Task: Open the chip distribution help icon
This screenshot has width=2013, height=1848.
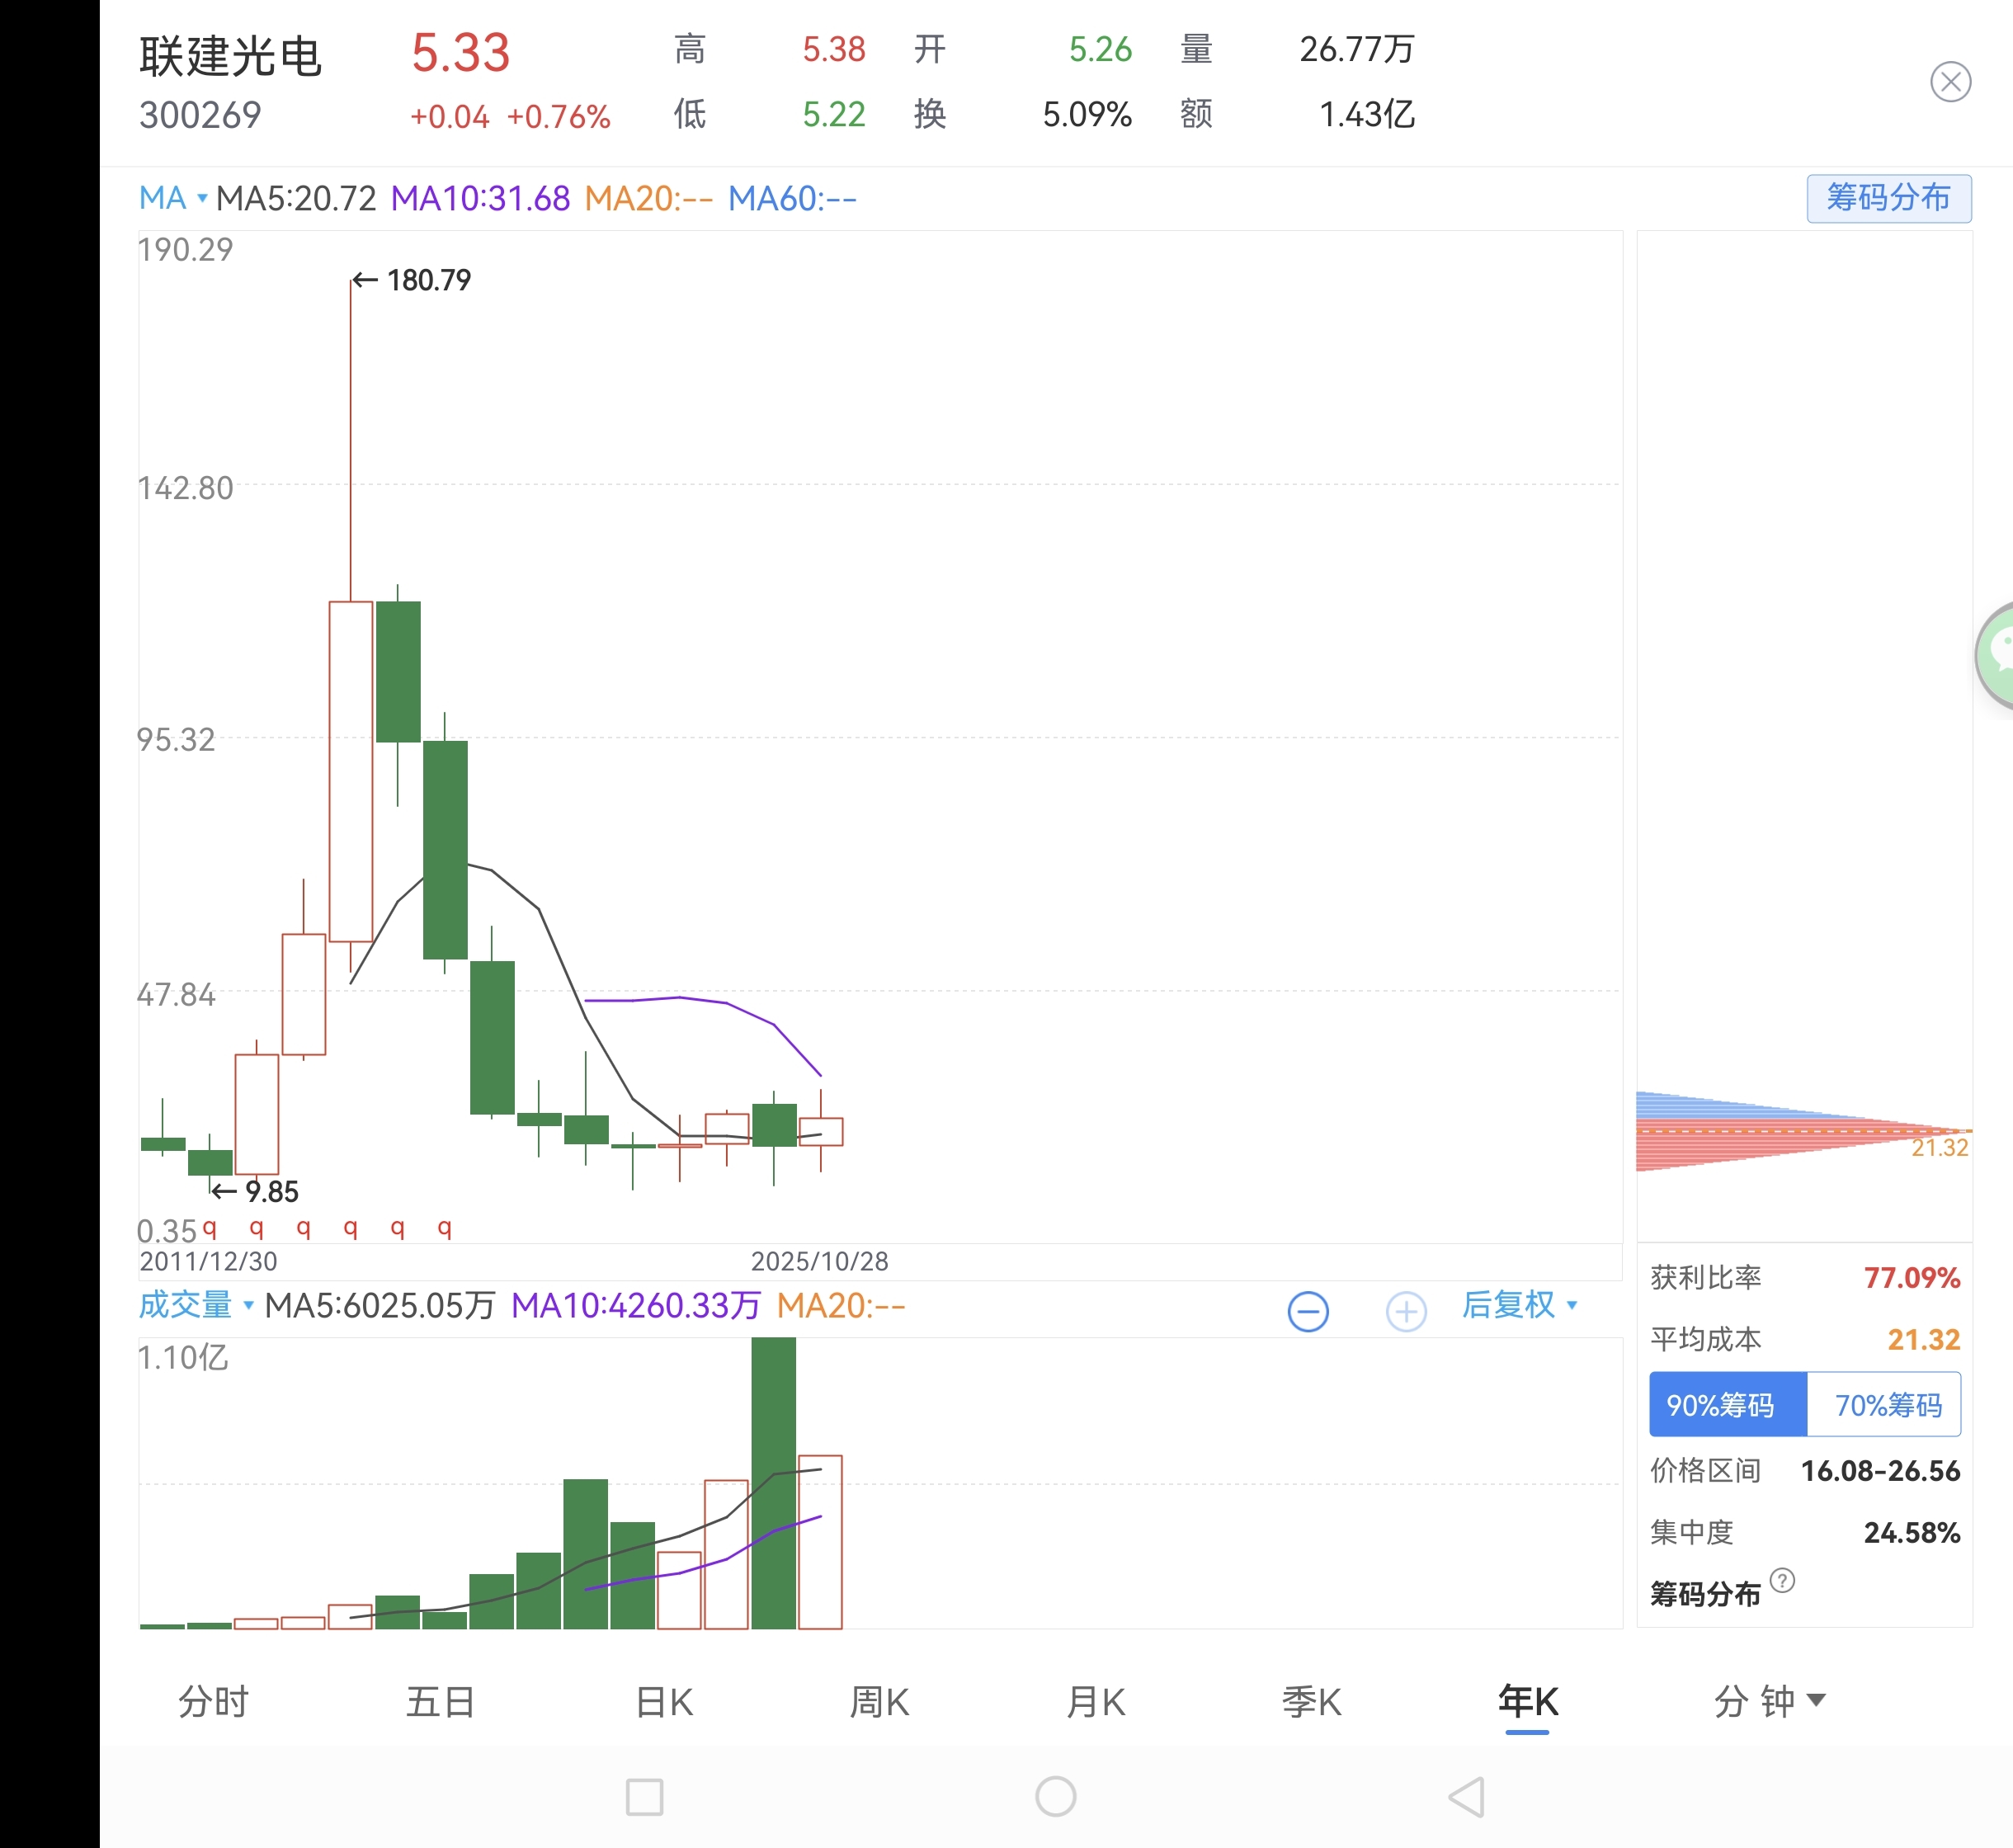Action: [1781, 1580]
